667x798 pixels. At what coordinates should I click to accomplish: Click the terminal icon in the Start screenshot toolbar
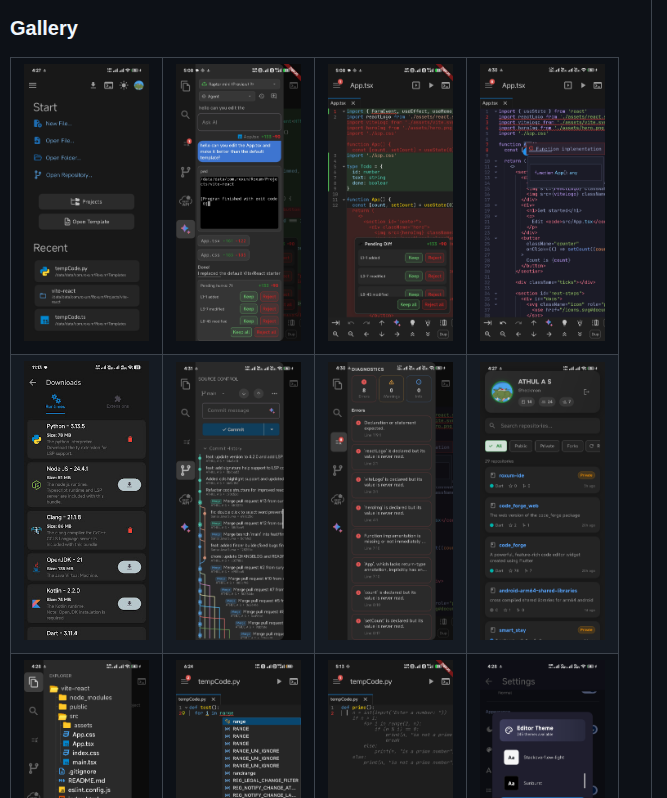(108, 86)
